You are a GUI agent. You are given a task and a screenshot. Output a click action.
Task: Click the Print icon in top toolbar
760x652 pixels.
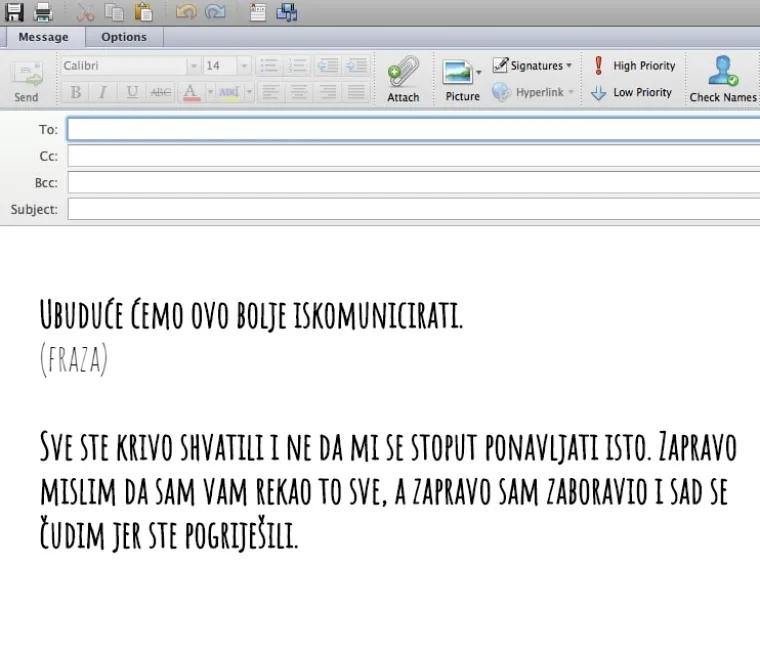coord(43,12)
